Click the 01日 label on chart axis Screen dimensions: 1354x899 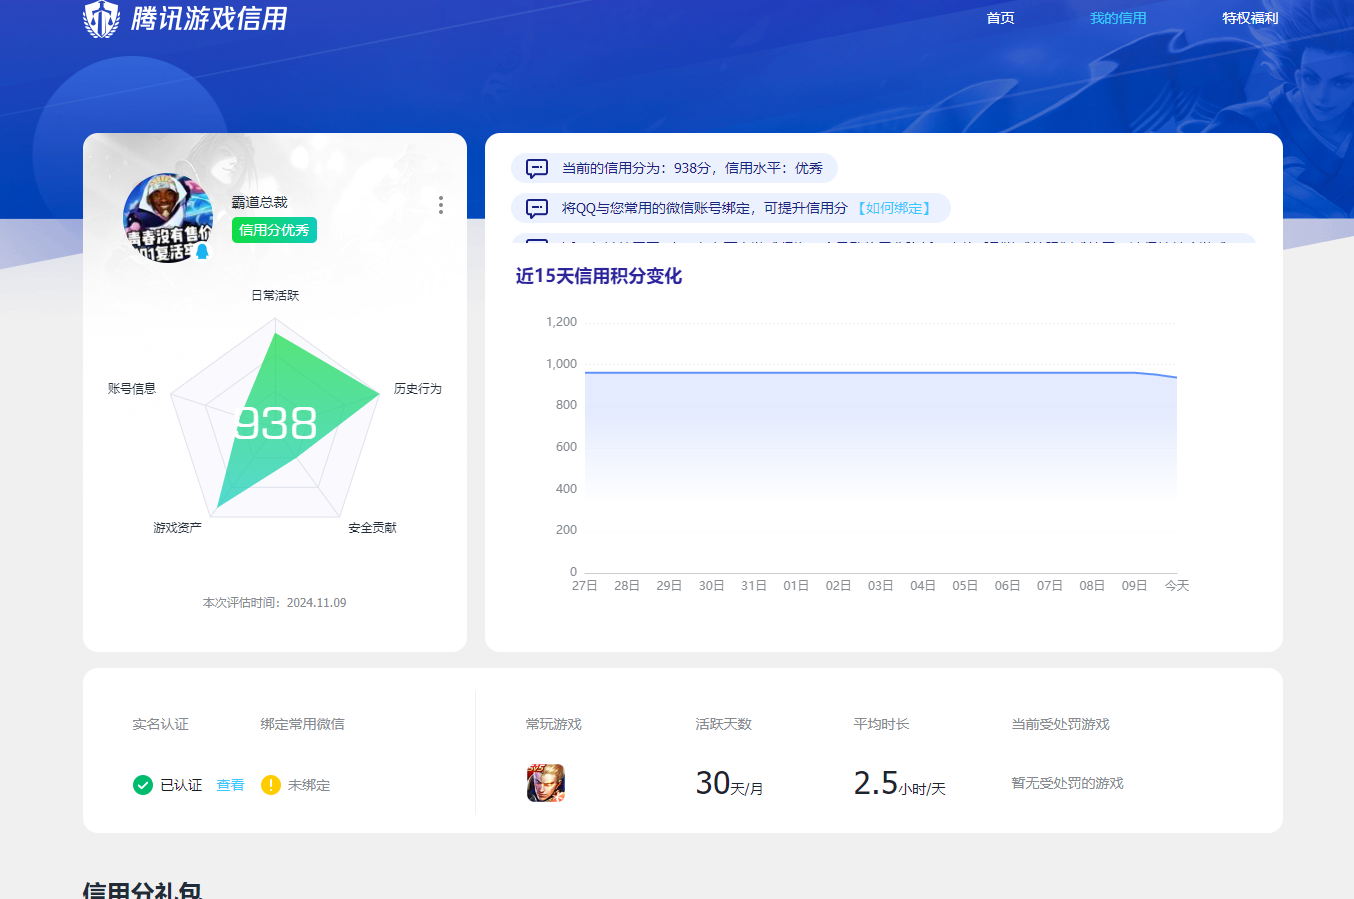[x=796, y=585]
